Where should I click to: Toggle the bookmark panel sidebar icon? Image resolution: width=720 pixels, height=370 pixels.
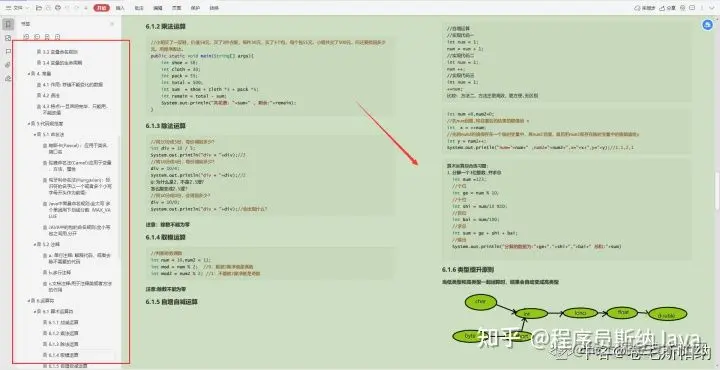pos(8,24)
